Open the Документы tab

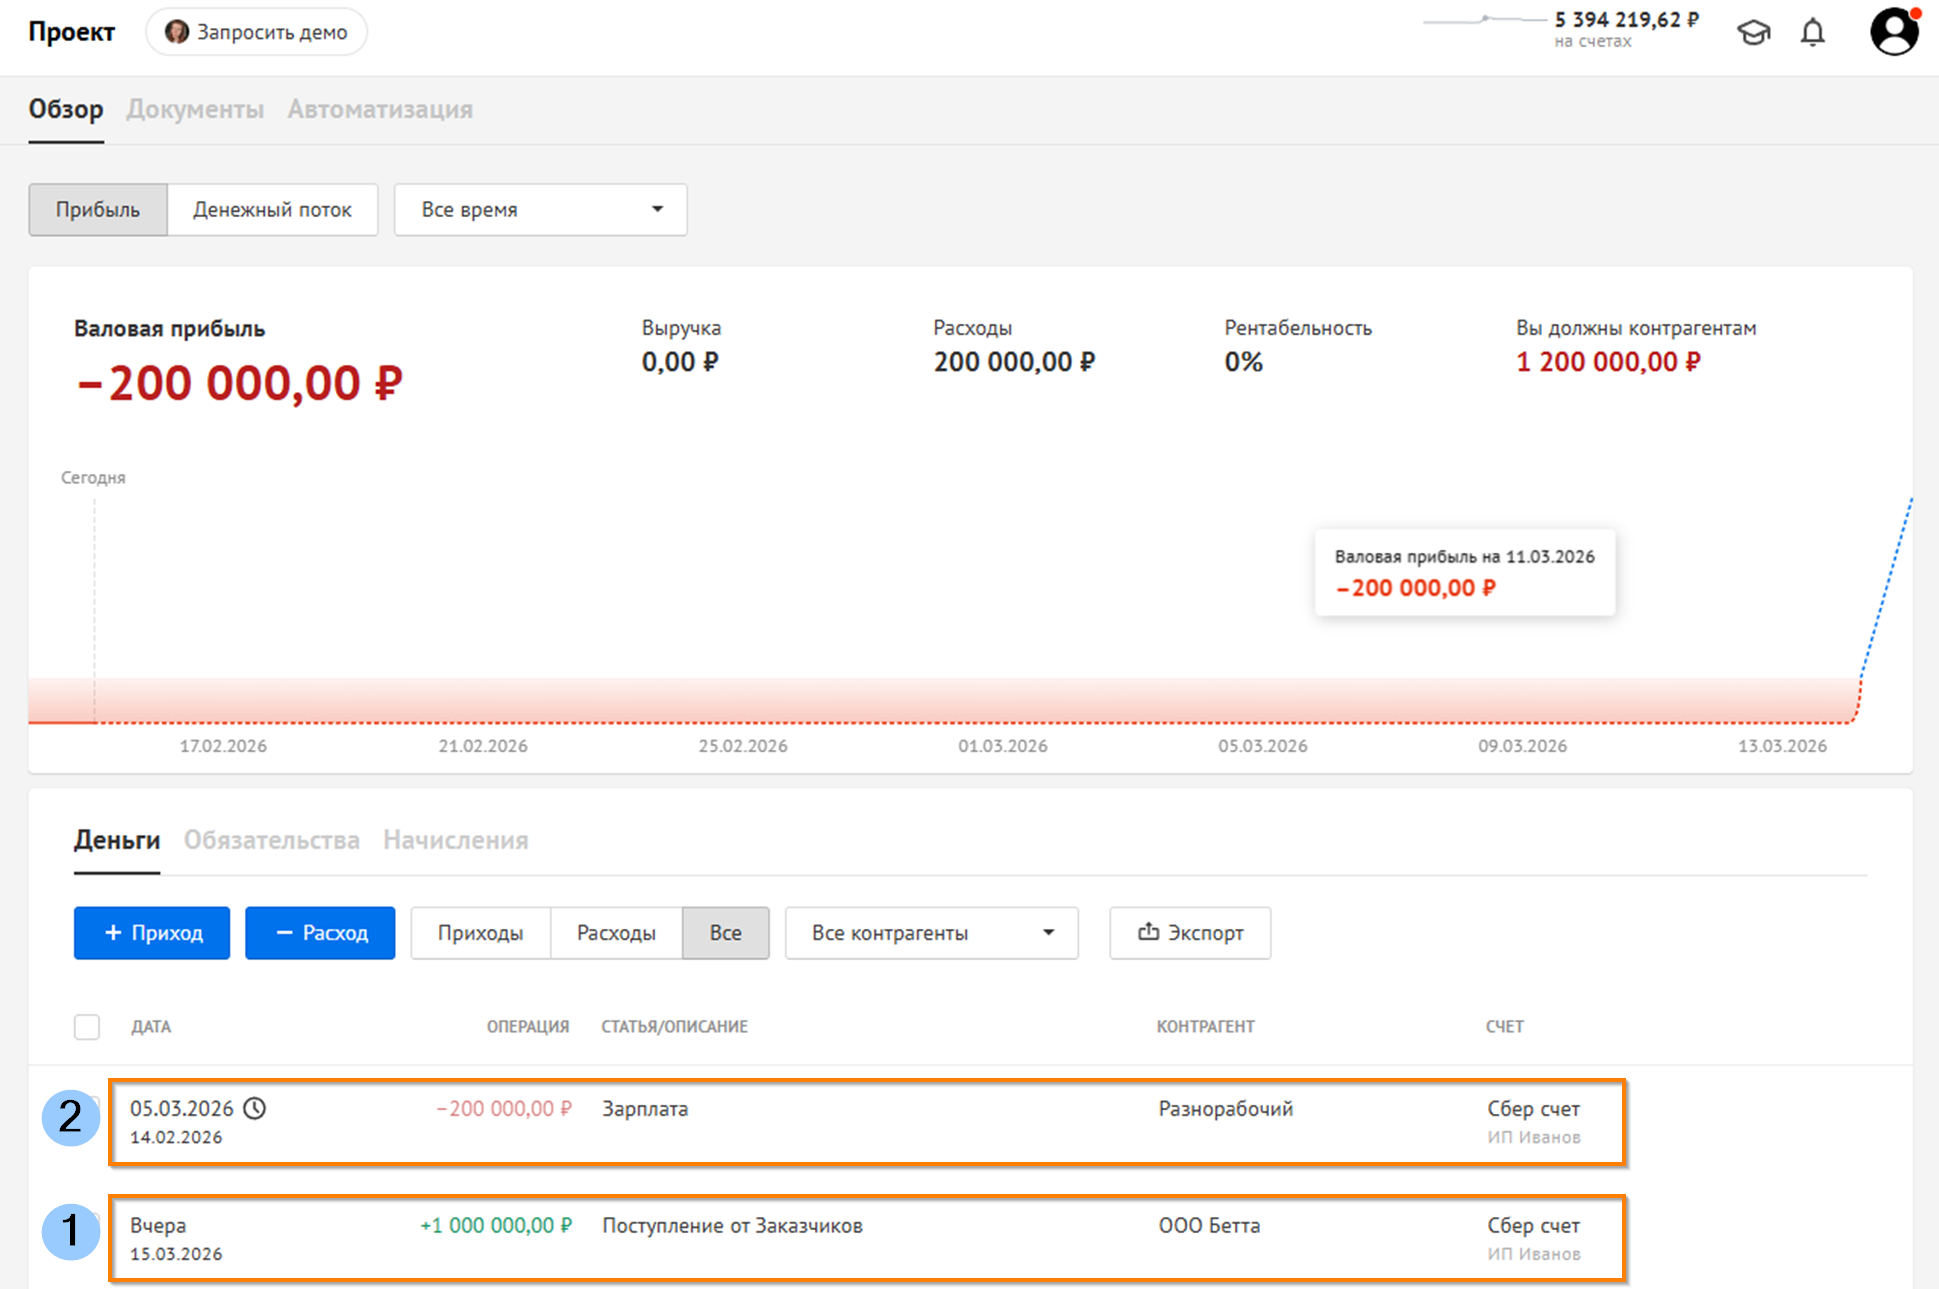195,109
